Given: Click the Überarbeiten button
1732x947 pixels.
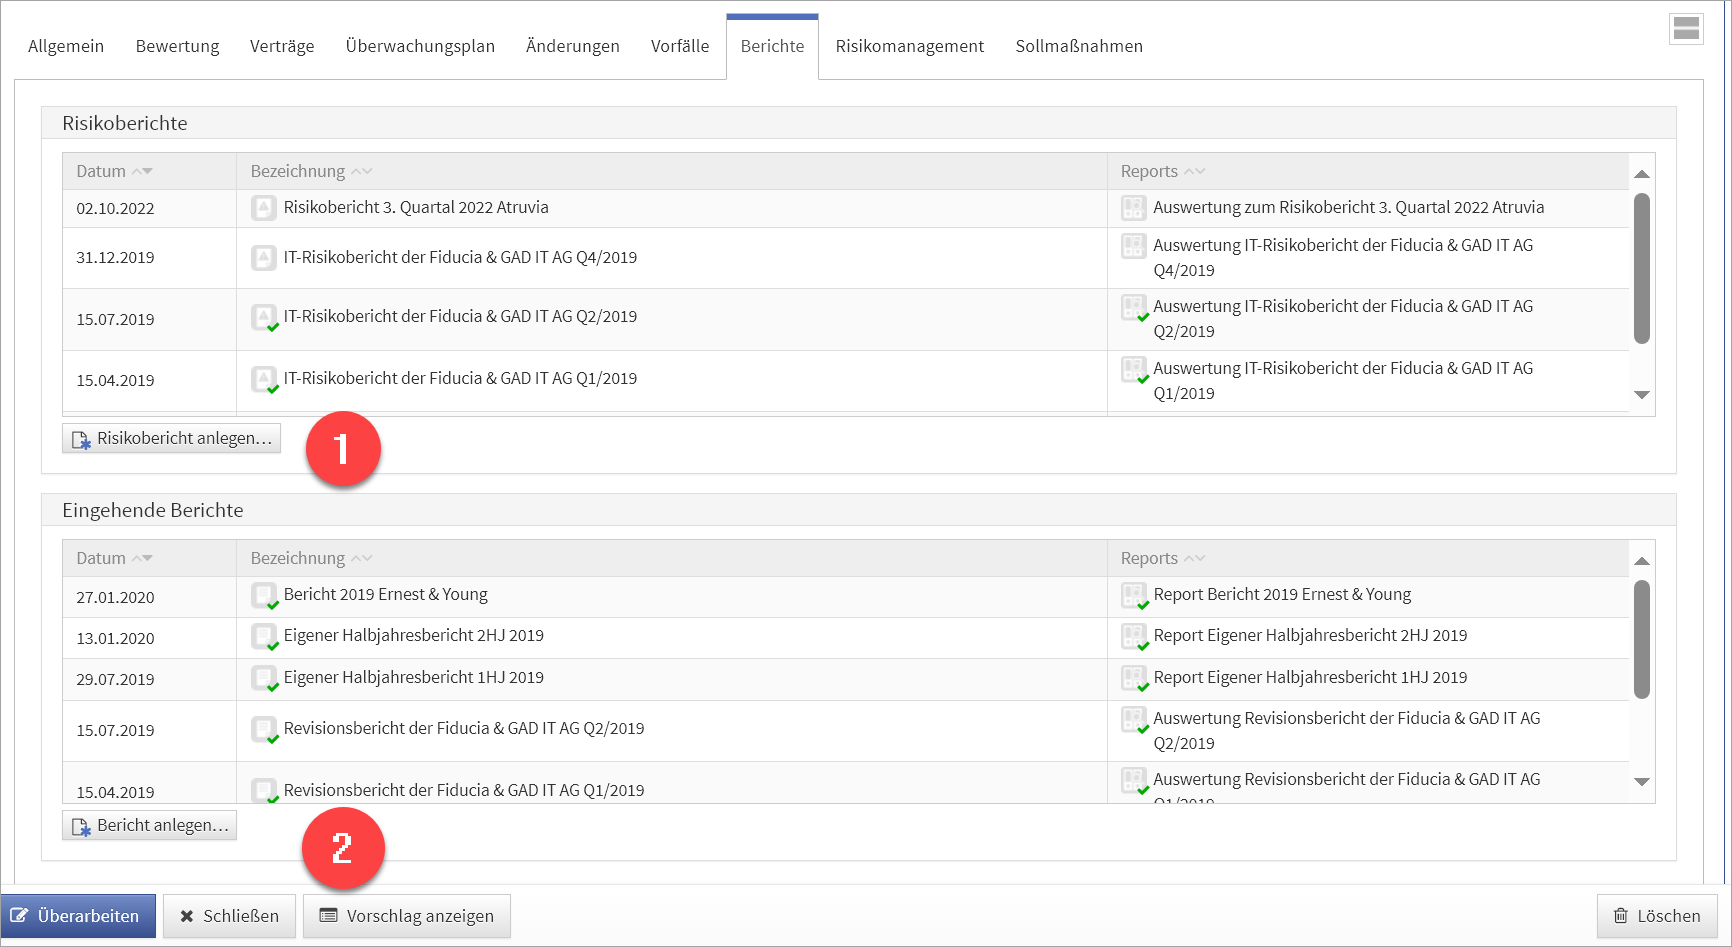Looking at the screenshot, I should point(78,916).
